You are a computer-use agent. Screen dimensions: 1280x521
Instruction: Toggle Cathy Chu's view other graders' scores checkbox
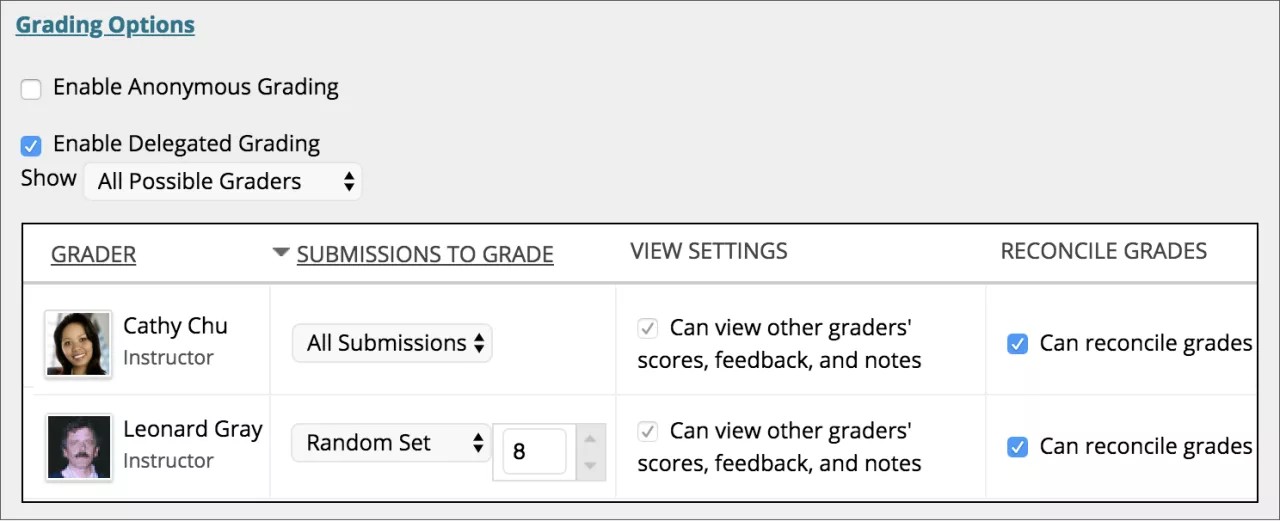click(x=648, y=328)
